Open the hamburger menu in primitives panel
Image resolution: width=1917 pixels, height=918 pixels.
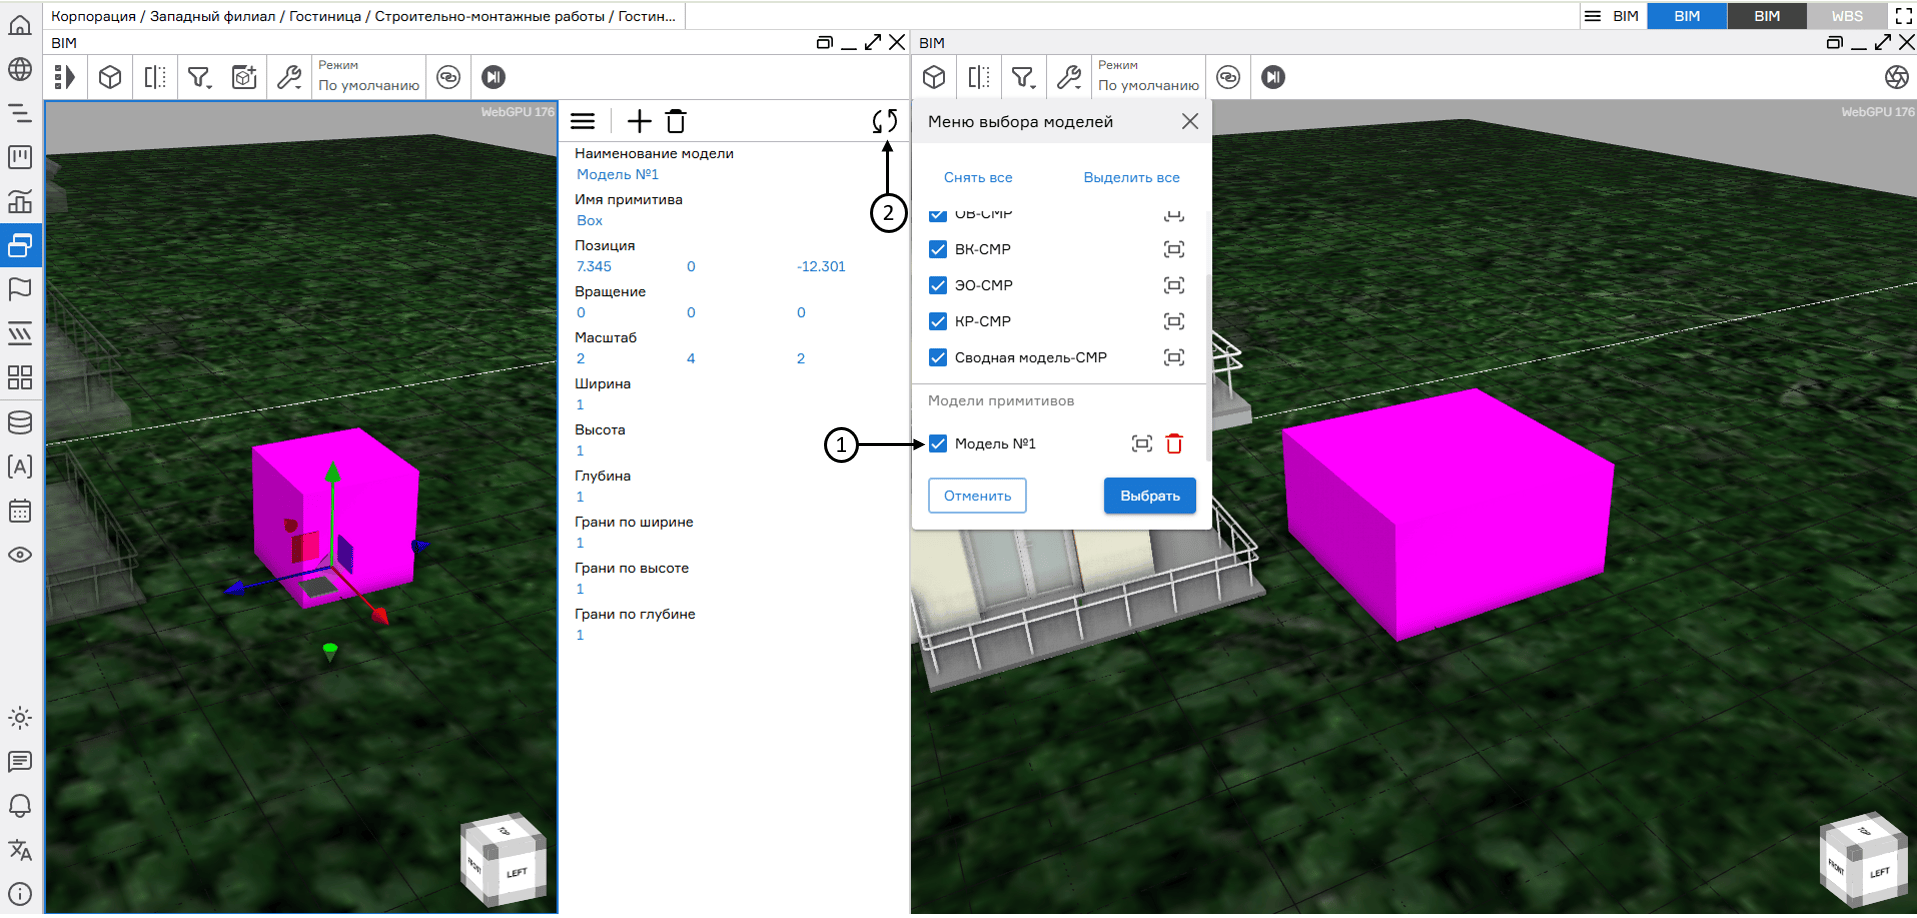coord(583,122)
